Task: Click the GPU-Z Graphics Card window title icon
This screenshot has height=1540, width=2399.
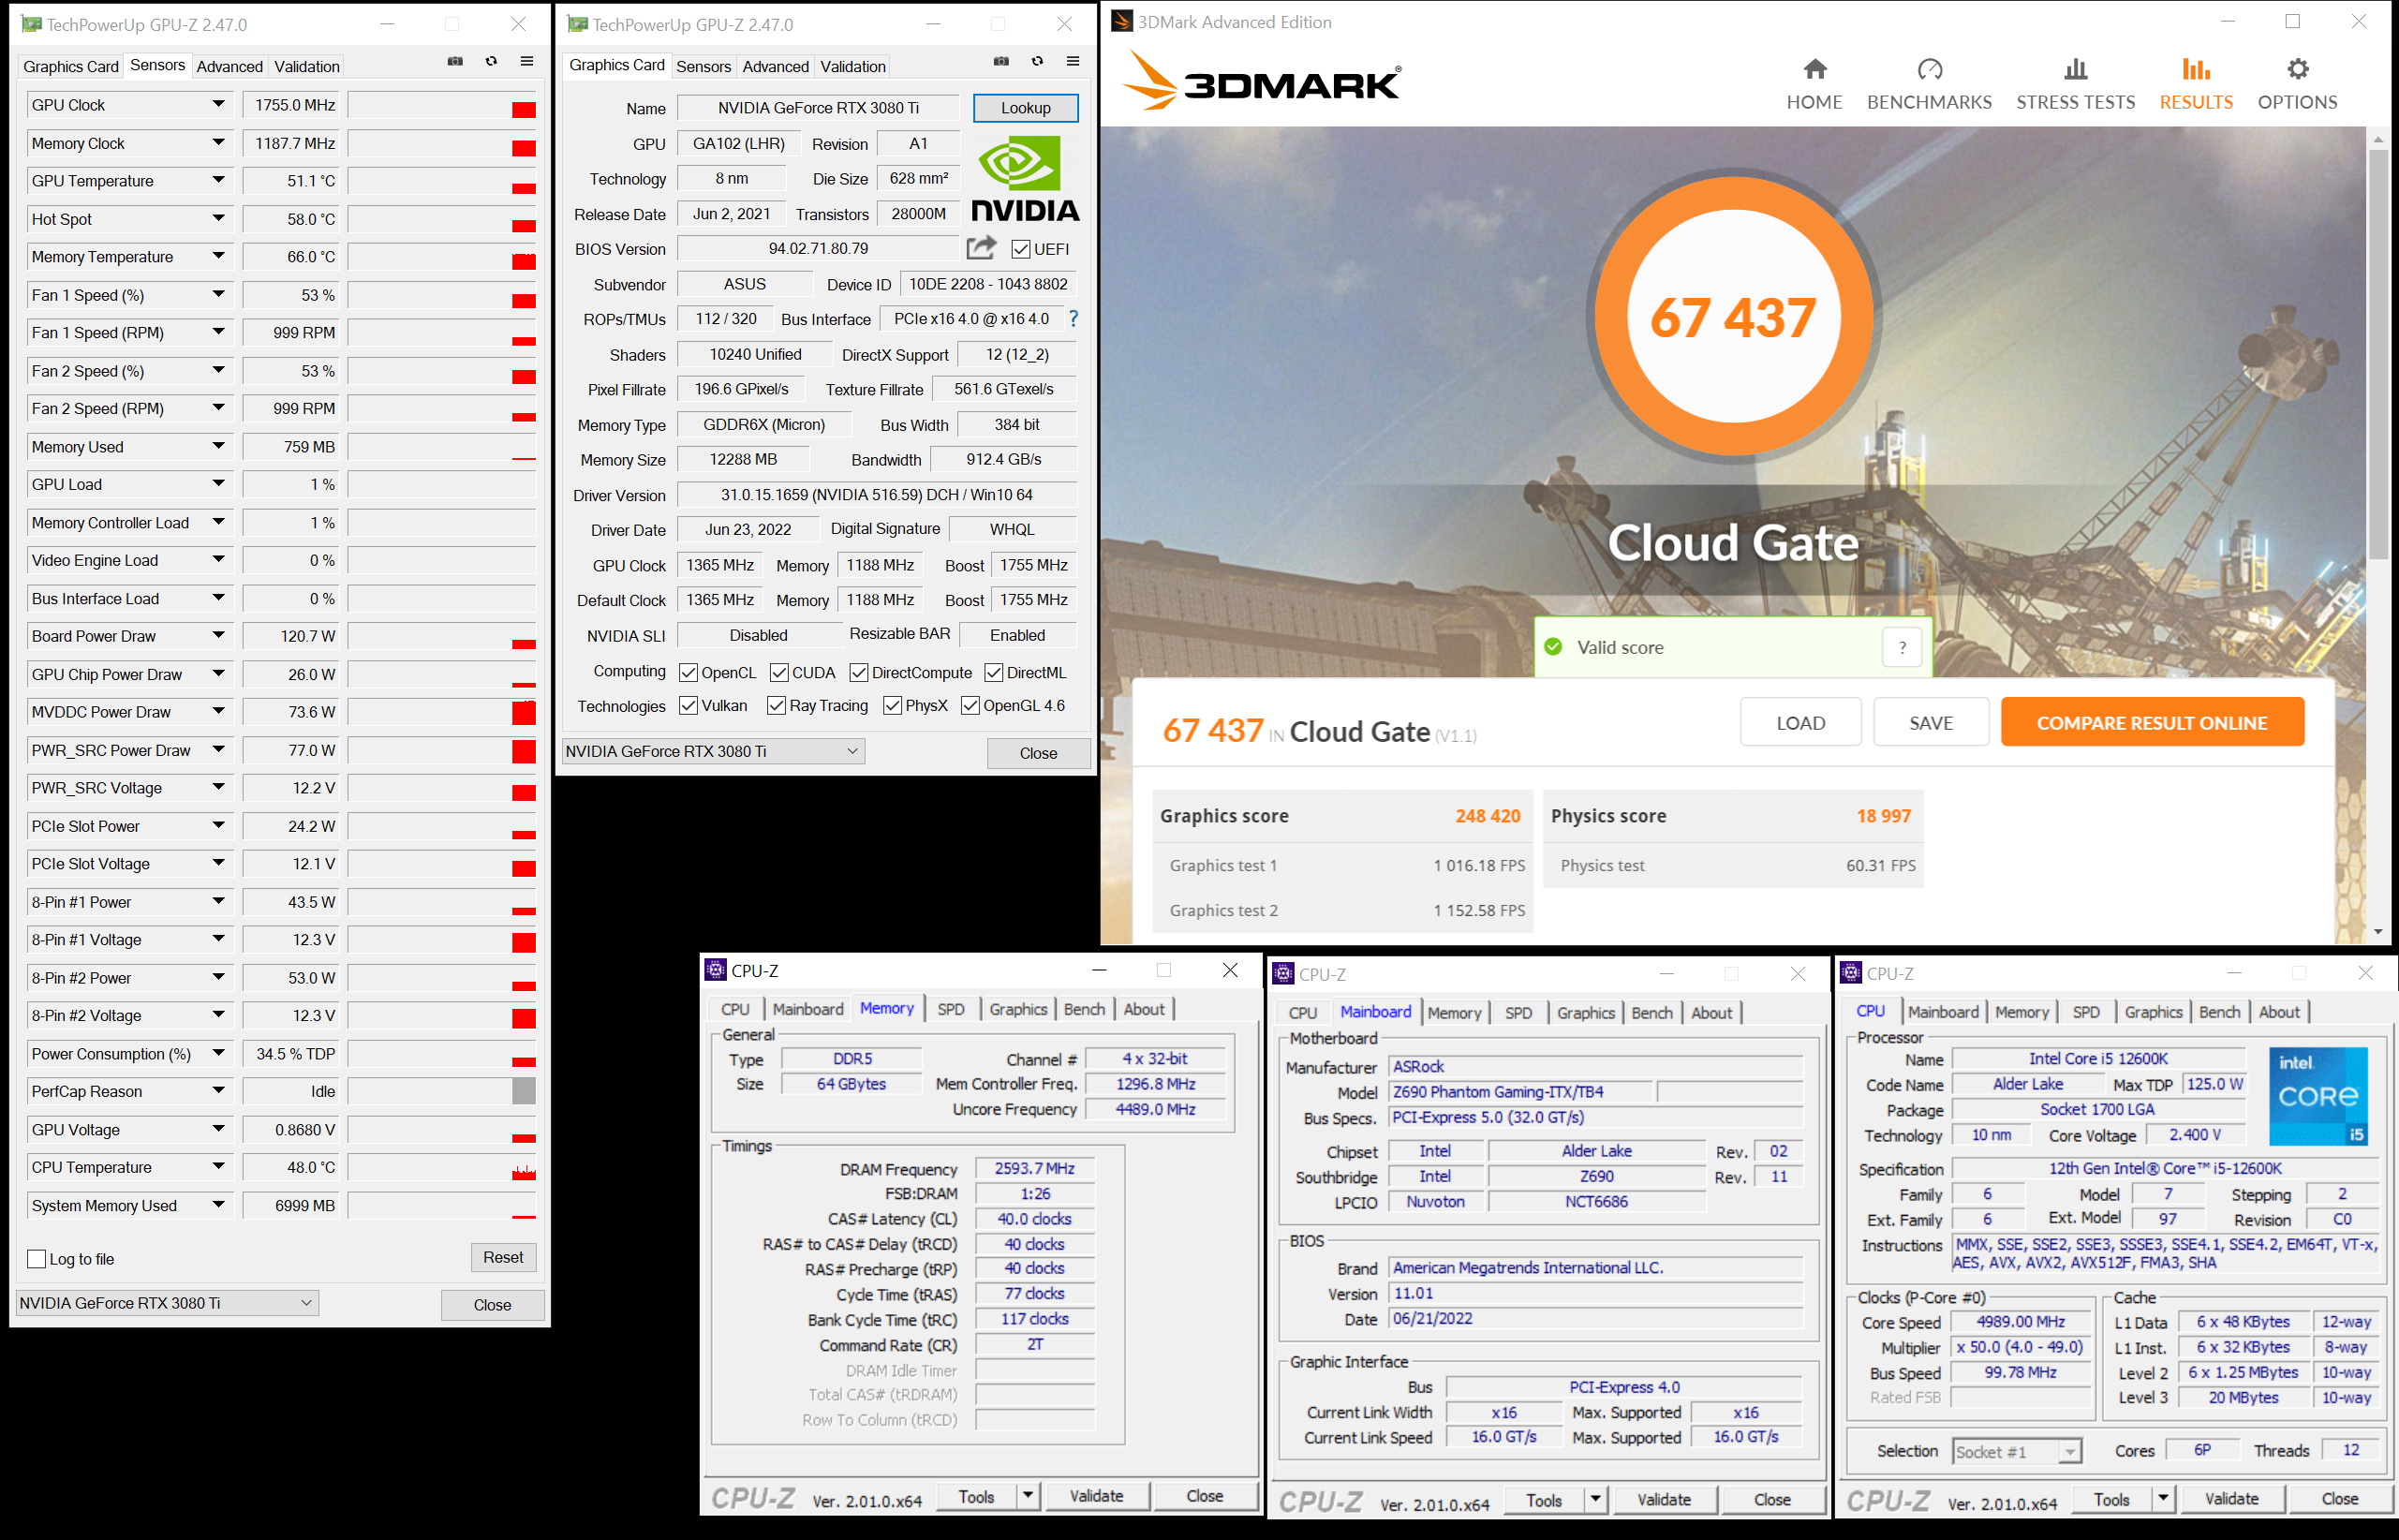Action: click(577, 24)
